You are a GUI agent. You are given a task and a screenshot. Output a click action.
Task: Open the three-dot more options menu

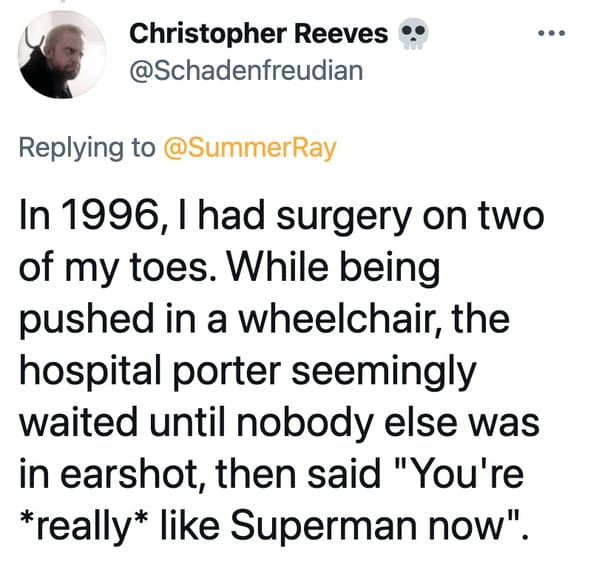[x=551, y=34]
